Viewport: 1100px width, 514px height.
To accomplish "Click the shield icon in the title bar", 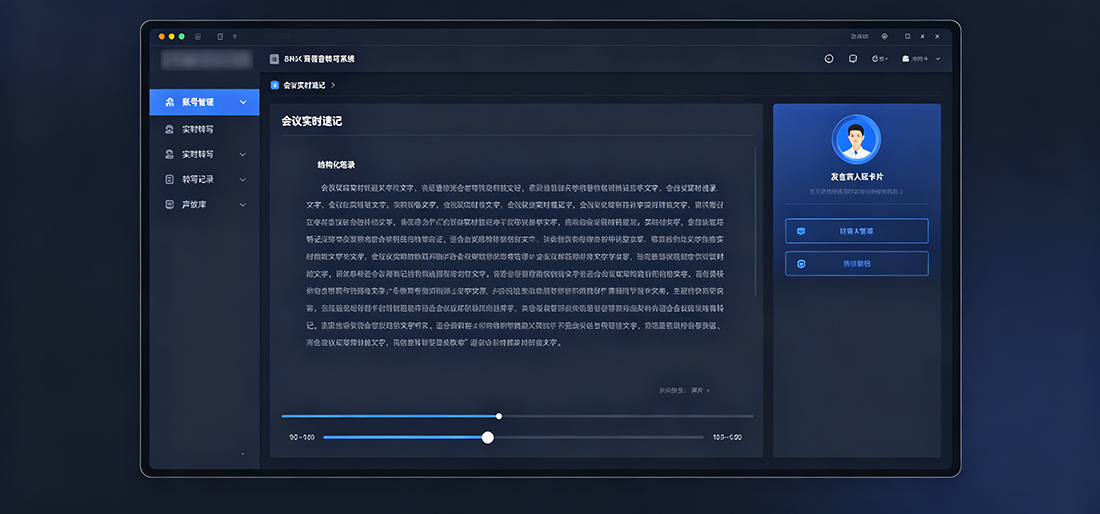I will pos(198,36).
